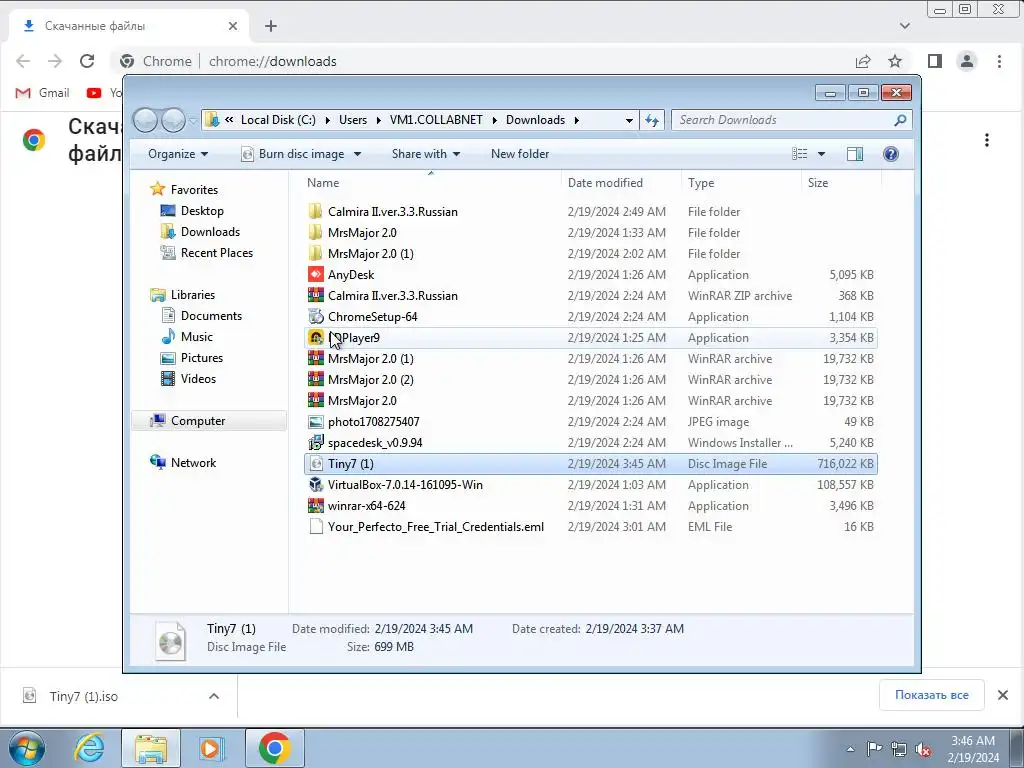Expand address bar previous locations dropdown
The image size is (1024, 768).
point(629,120)
